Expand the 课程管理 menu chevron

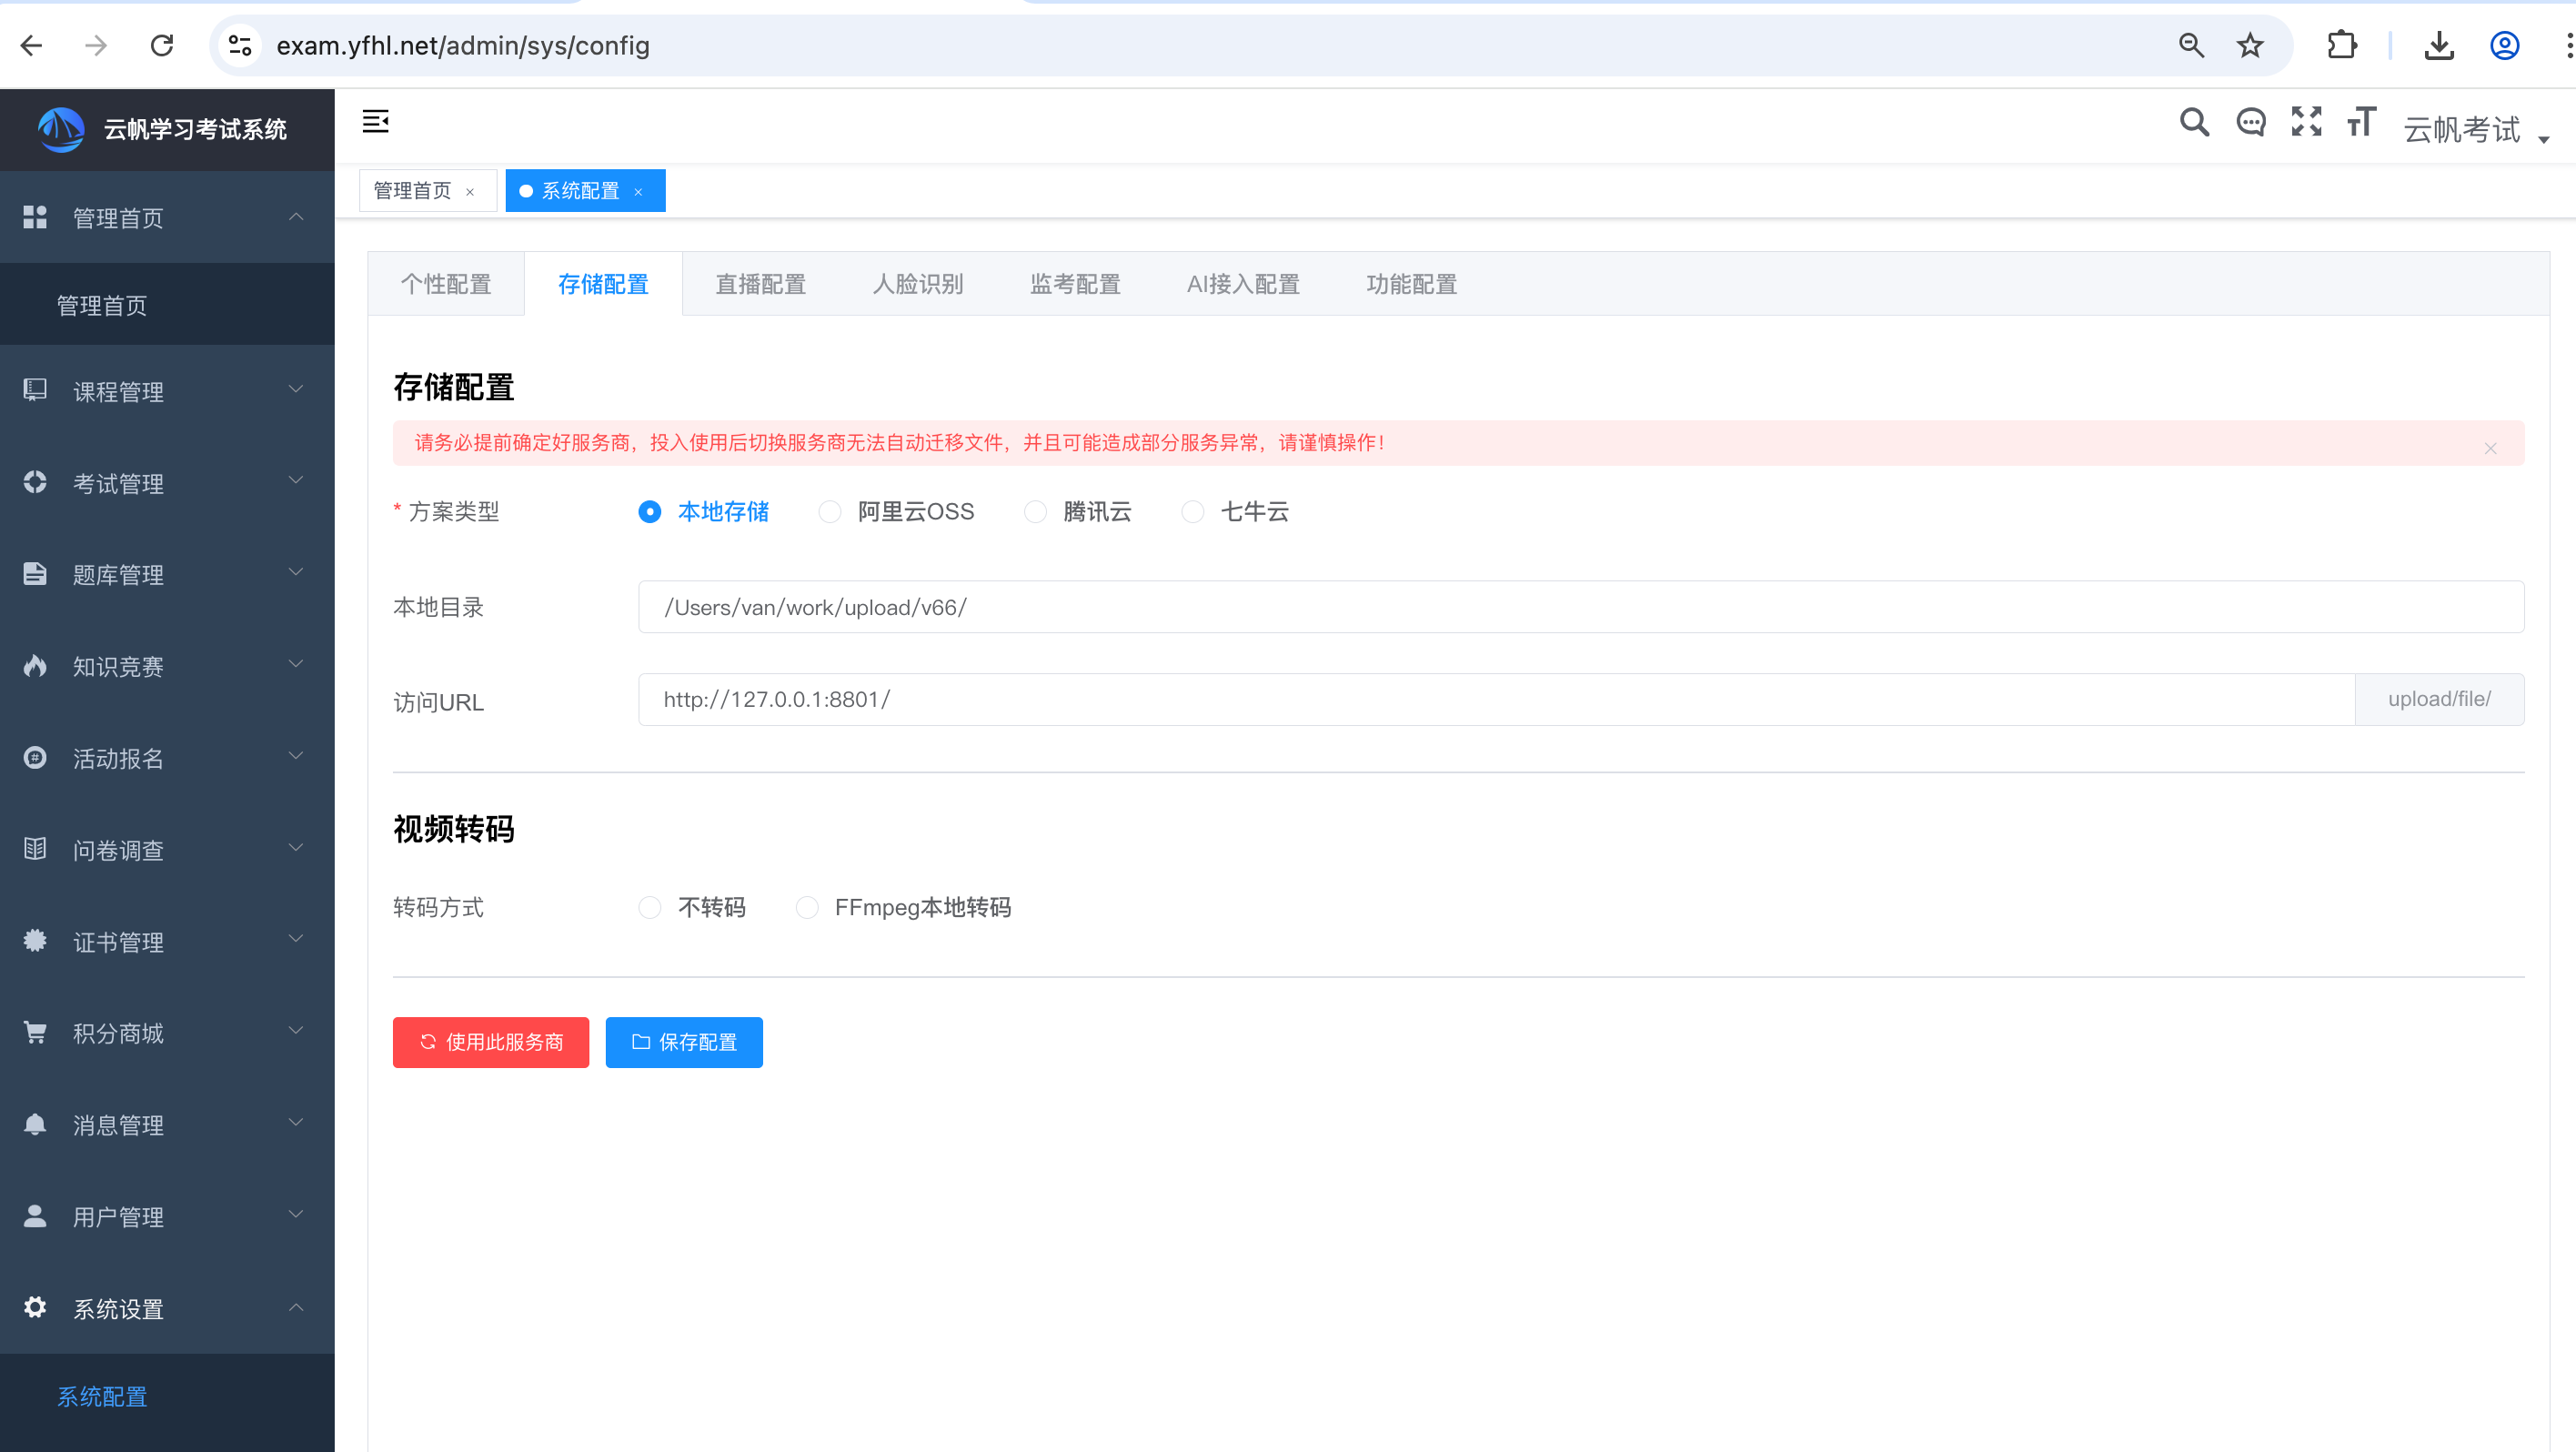pos(296,389)
